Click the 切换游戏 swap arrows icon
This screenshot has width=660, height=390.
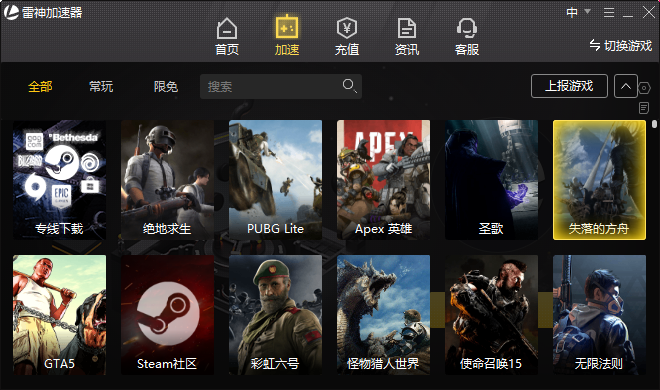pos(594,45)
